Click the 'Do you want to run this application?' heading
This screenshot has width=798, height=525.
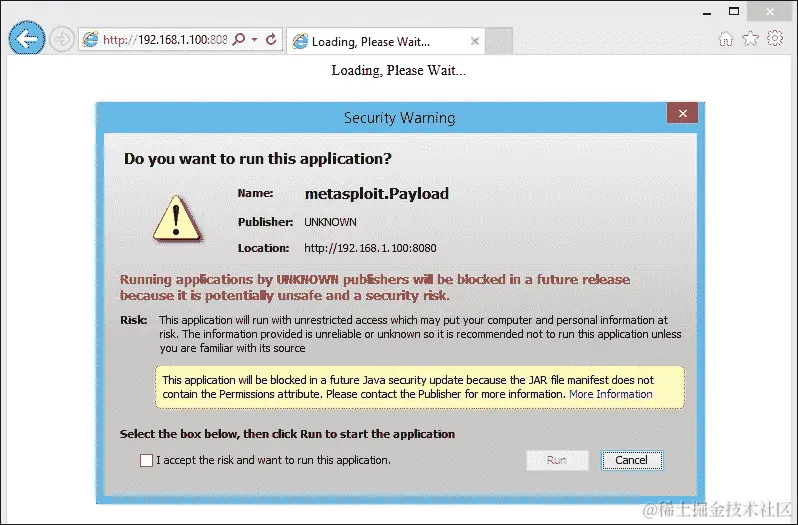point(258,159)
